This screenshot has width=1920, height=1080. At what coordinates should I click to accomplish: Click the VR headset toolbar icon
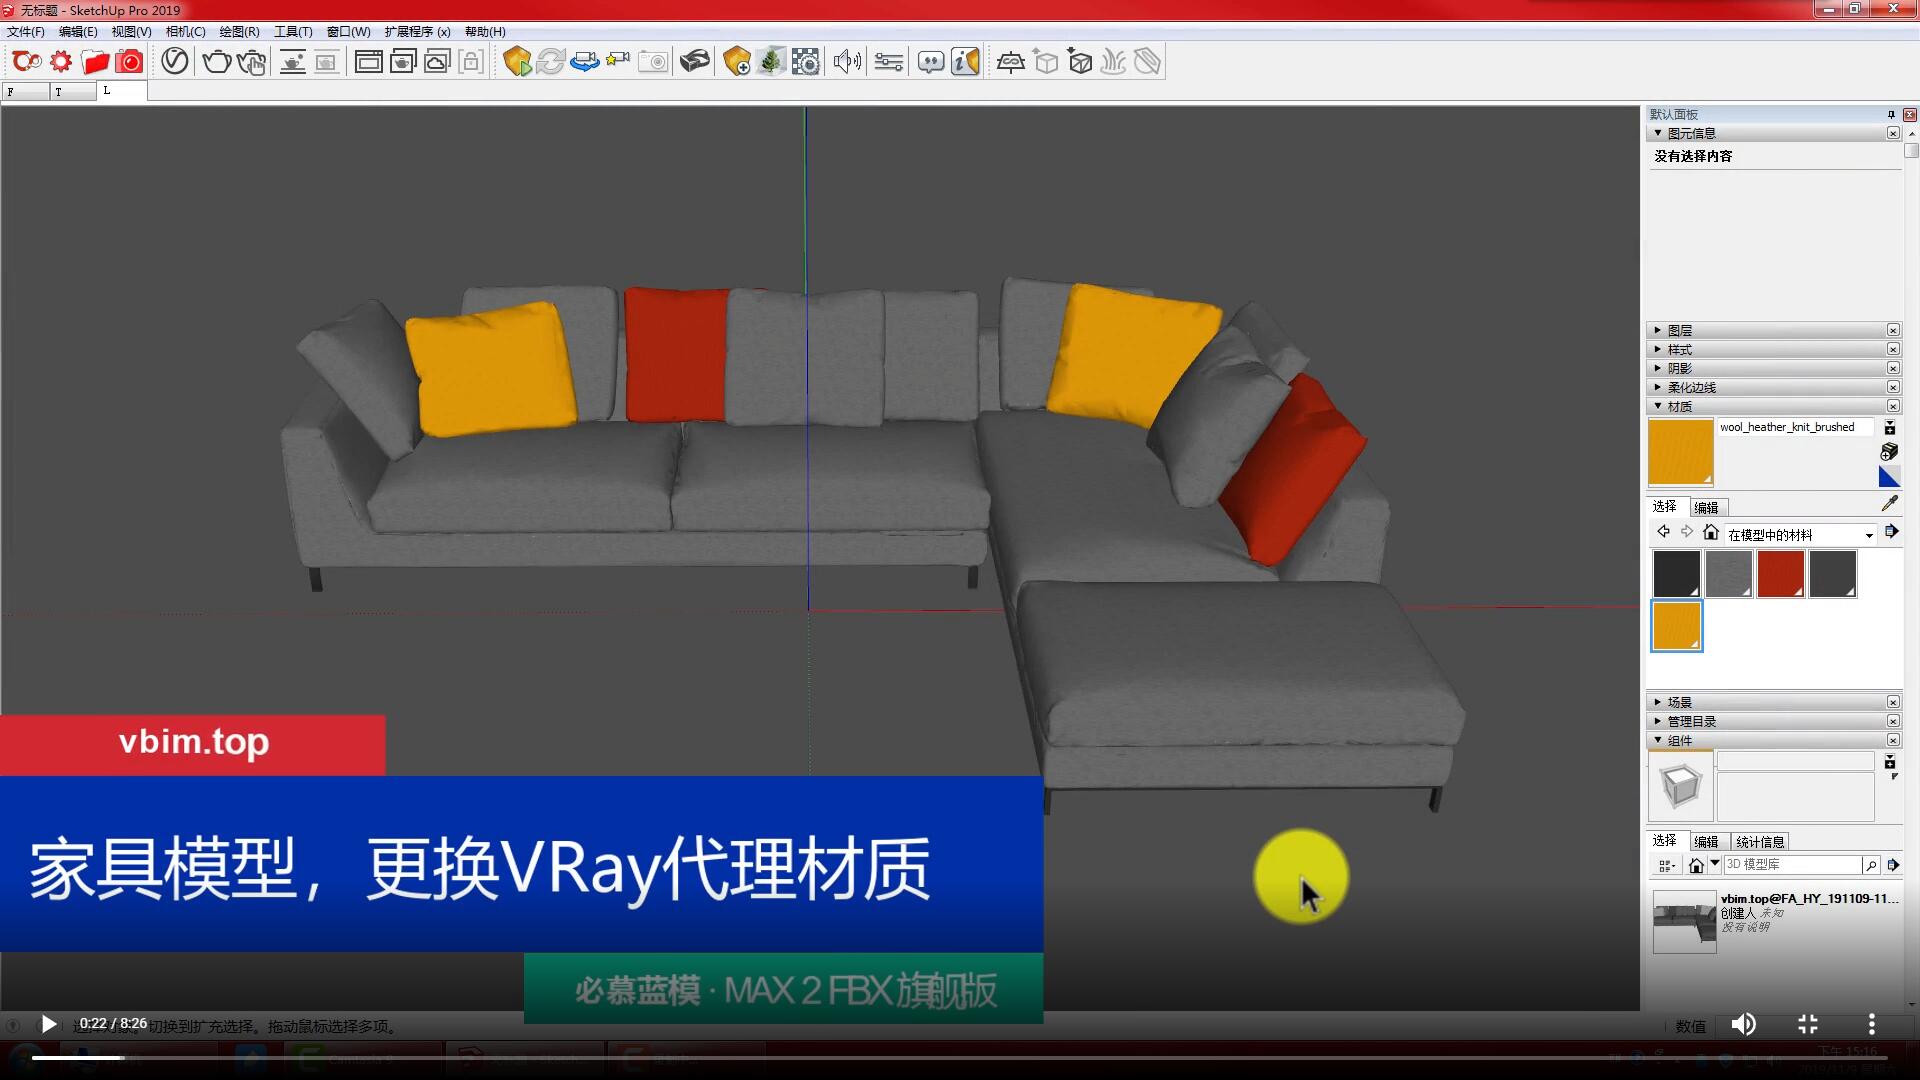click(x=694, y=62)
